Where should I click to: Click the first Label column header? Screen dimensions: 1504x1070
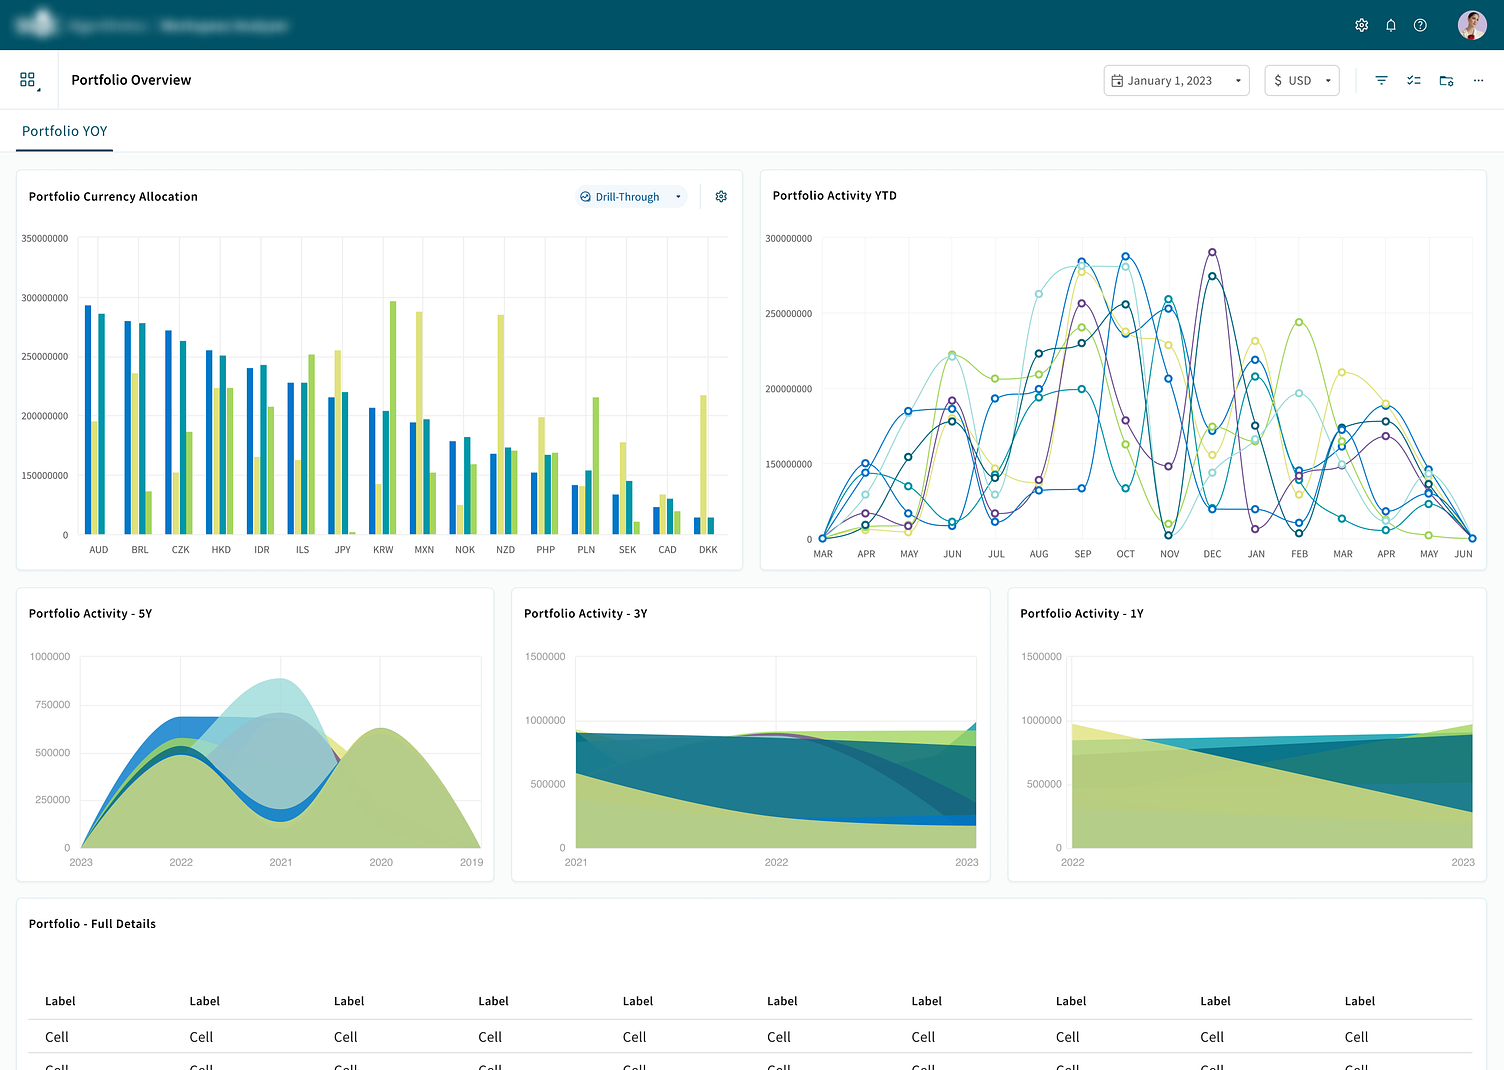[x=60, y=1001]
